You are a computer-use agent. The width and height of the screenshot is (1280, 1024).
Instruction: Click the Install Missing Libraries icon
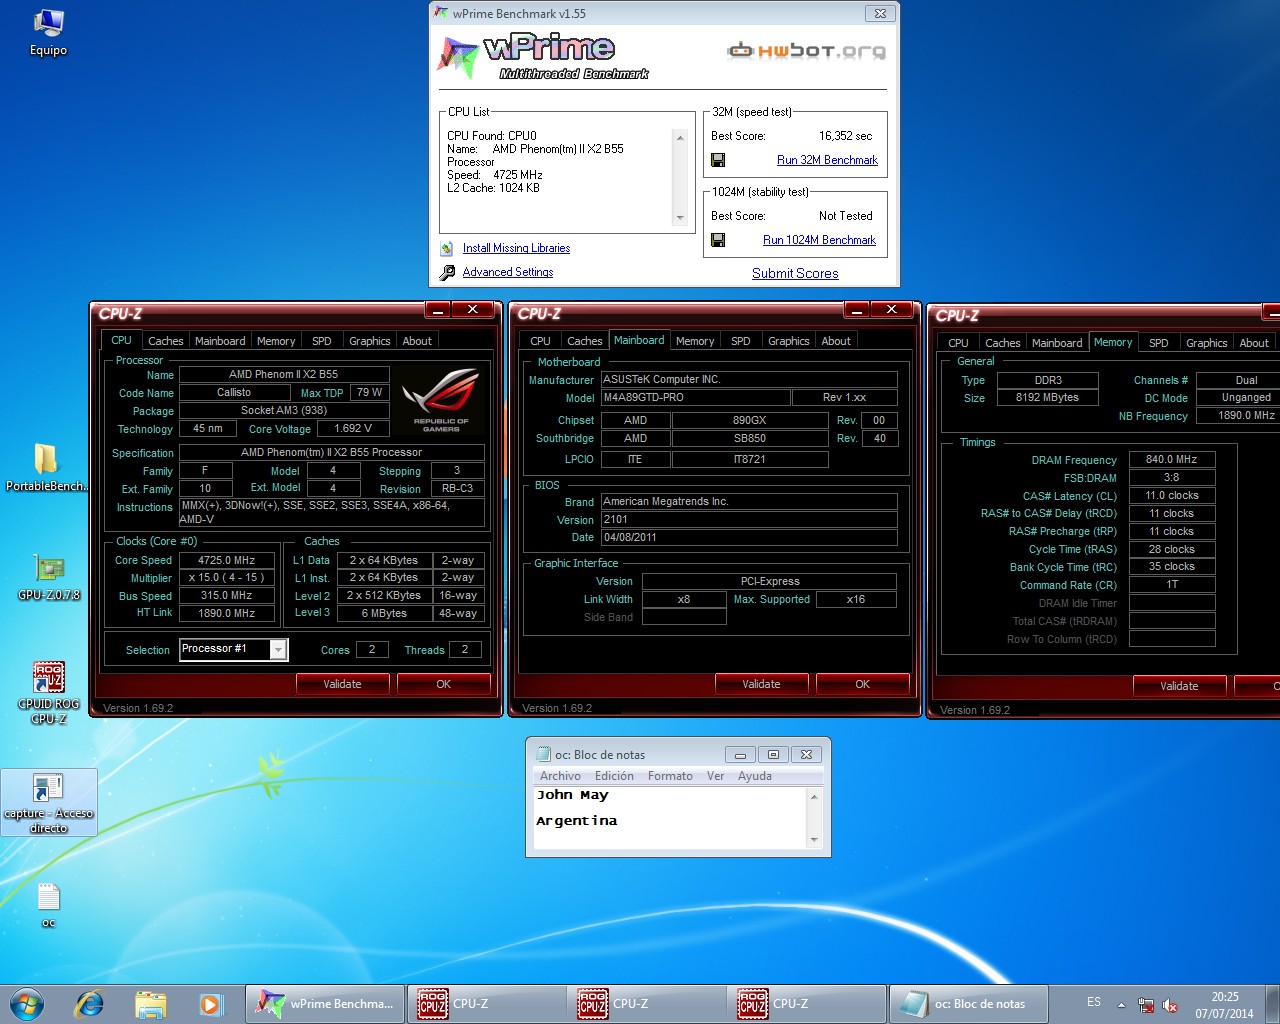pyautogui.click(x=447, y=248)
